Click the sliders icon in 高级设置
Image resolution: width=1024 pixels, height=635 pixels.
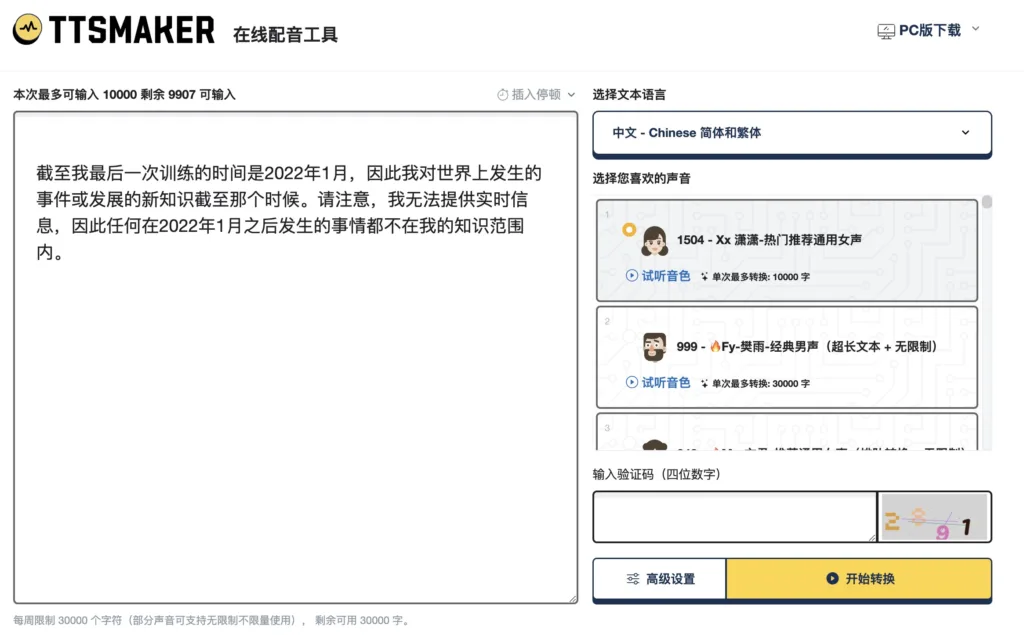pos(633,579)
